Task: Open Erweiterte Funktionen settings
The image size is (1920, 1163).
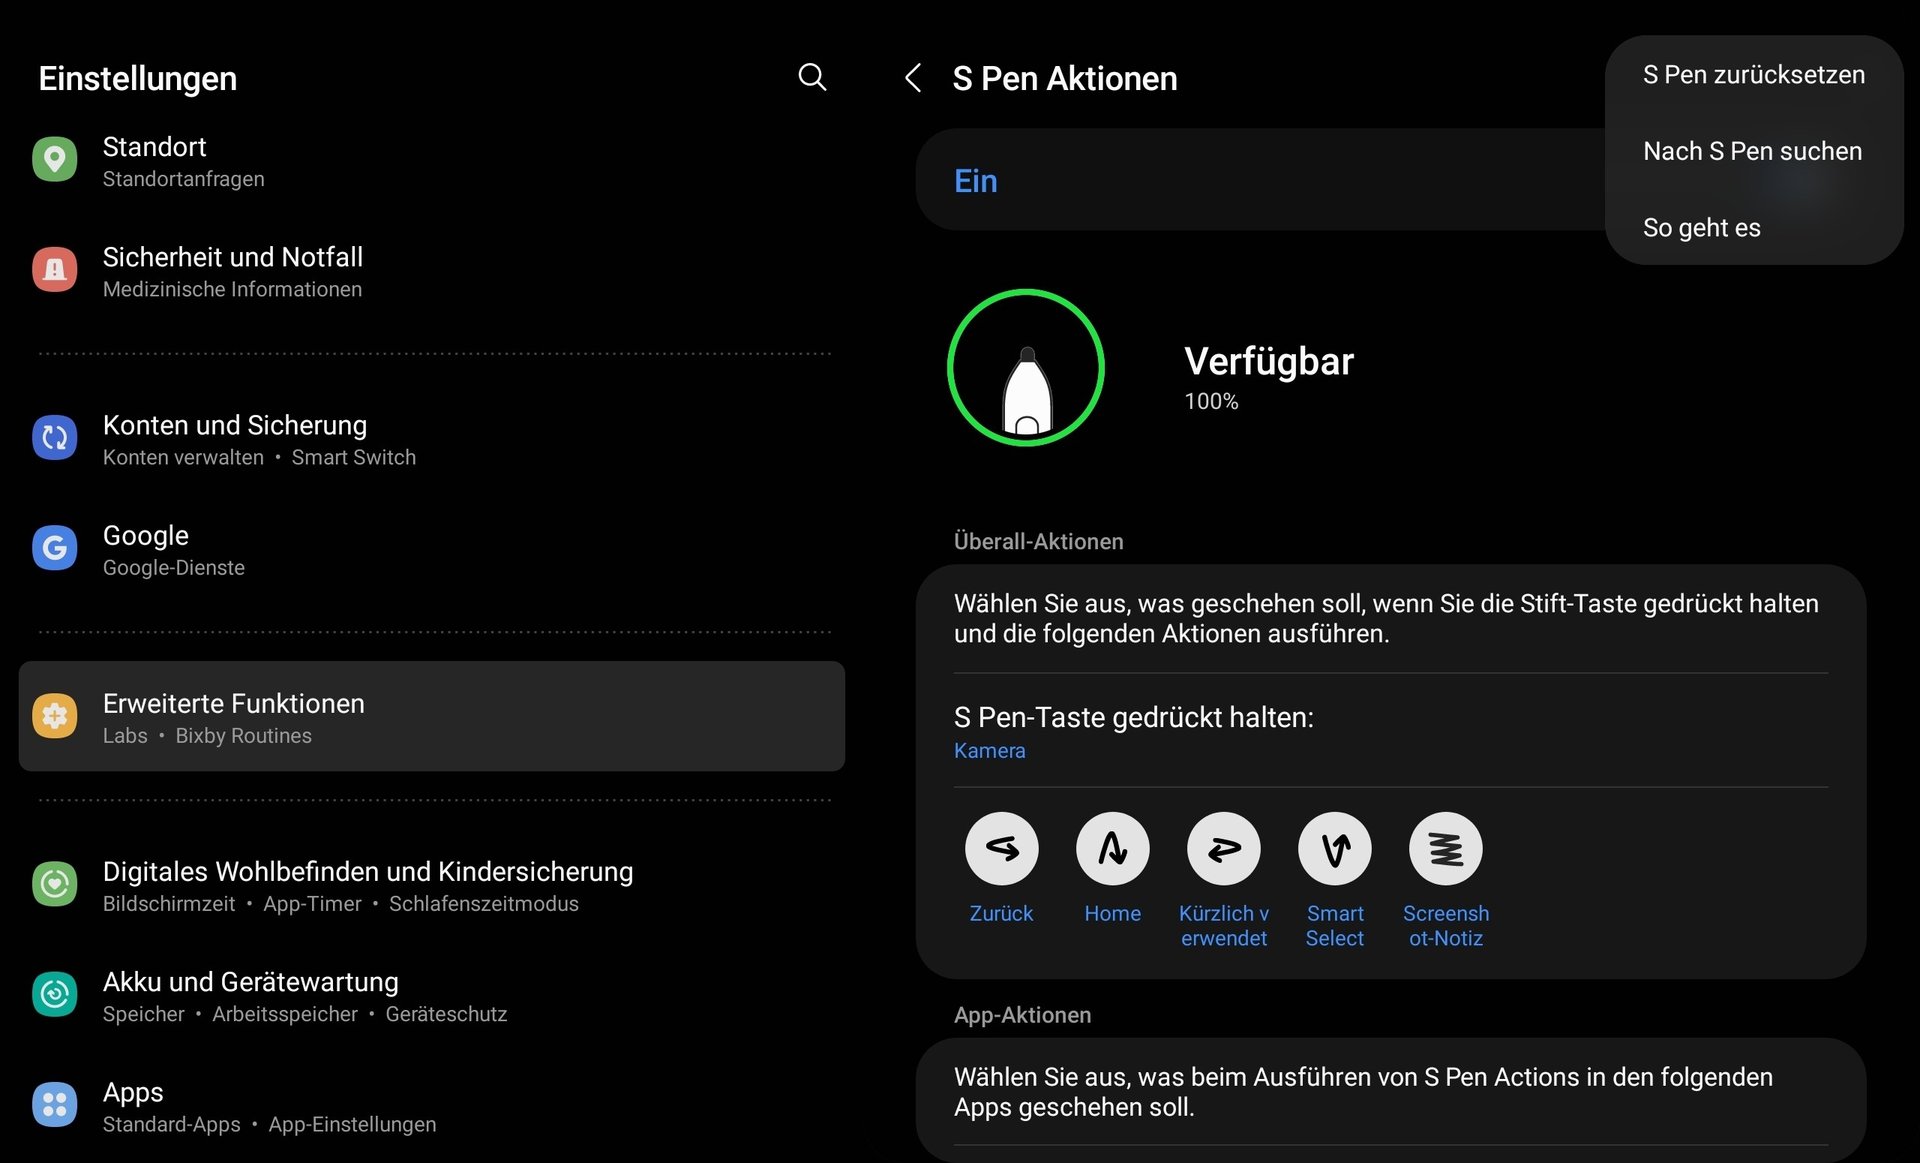Action: tap(432, 716)
